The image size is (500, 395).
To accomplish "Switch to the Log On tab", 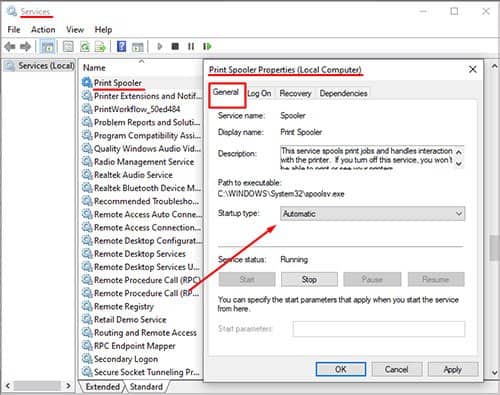I will point(259,93).
